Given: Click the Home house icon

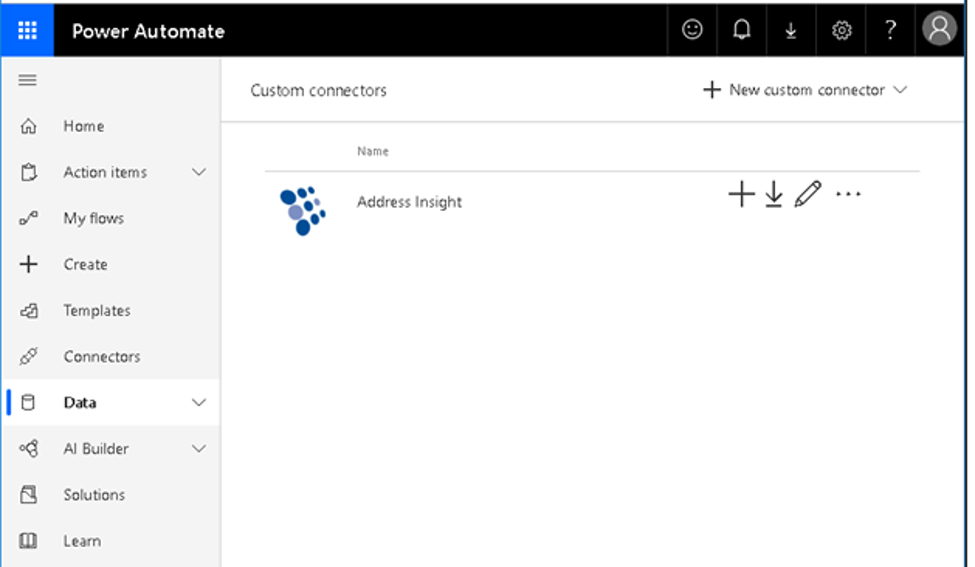Looking at the screenshot, I should click(29, 126).
